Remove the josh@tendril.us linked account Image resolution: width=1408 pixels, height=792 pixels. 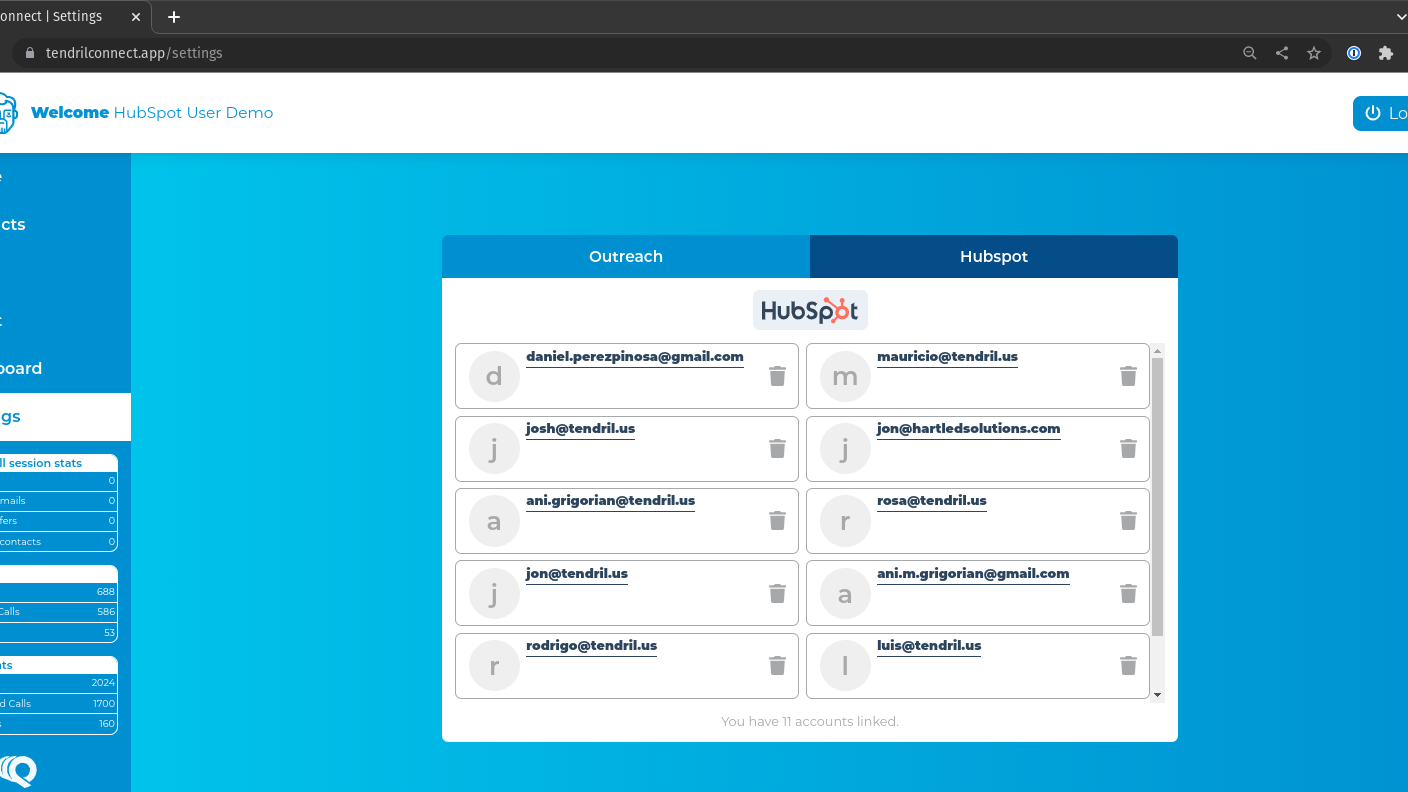click(777, 448)
